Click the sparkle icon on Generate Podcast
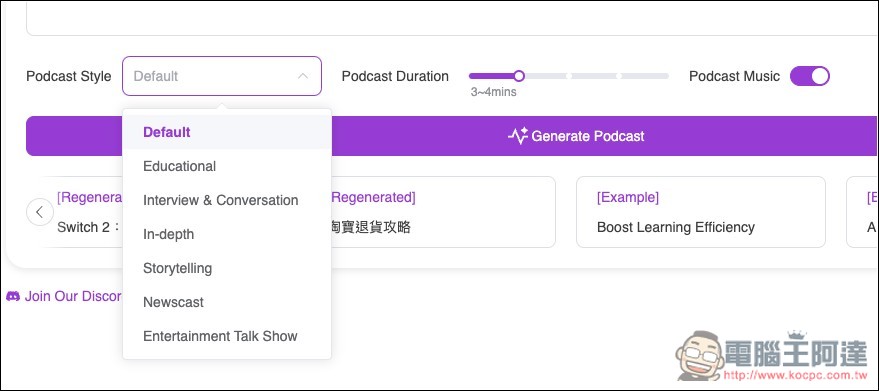The height and width of the screenshot is (391, 879). pyautogui.click(x=518, y=136)
